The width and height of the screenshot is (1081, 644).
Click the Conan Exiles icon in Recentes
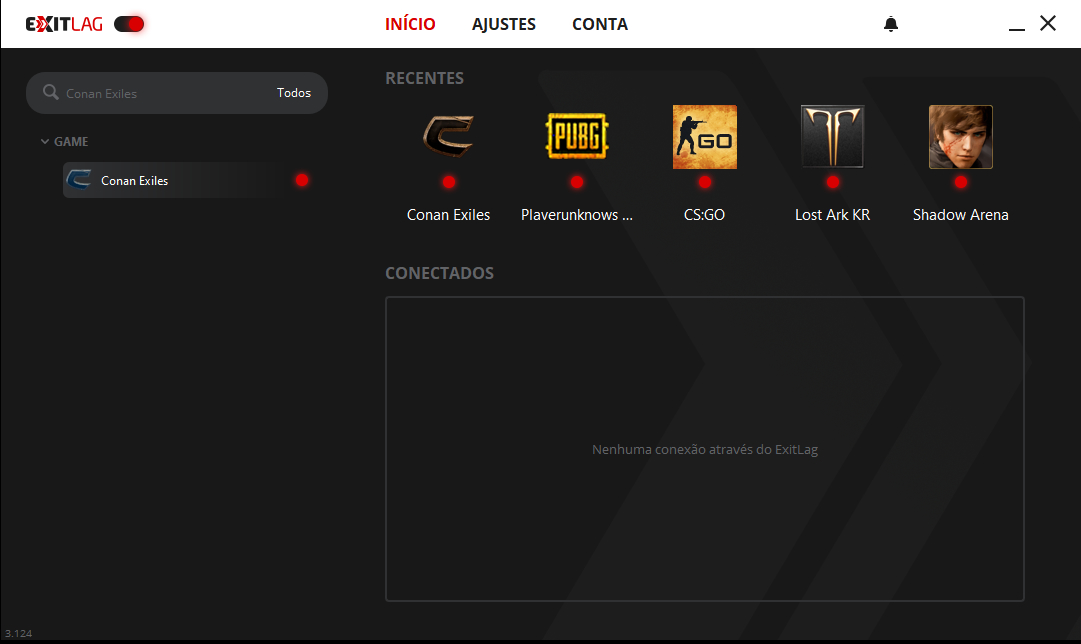point(448,137)
